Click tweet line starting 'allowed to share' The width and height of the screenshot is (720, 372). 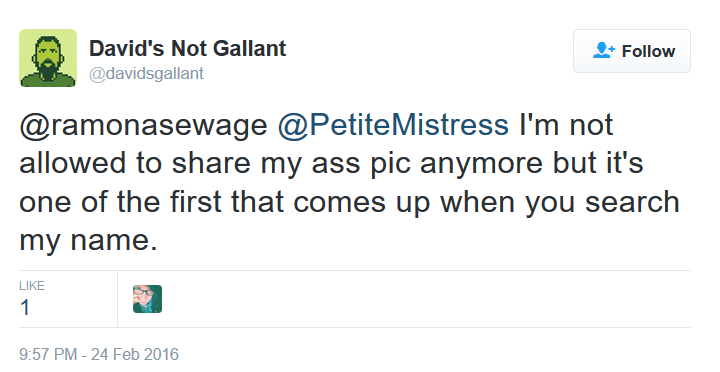coord(332,164)
